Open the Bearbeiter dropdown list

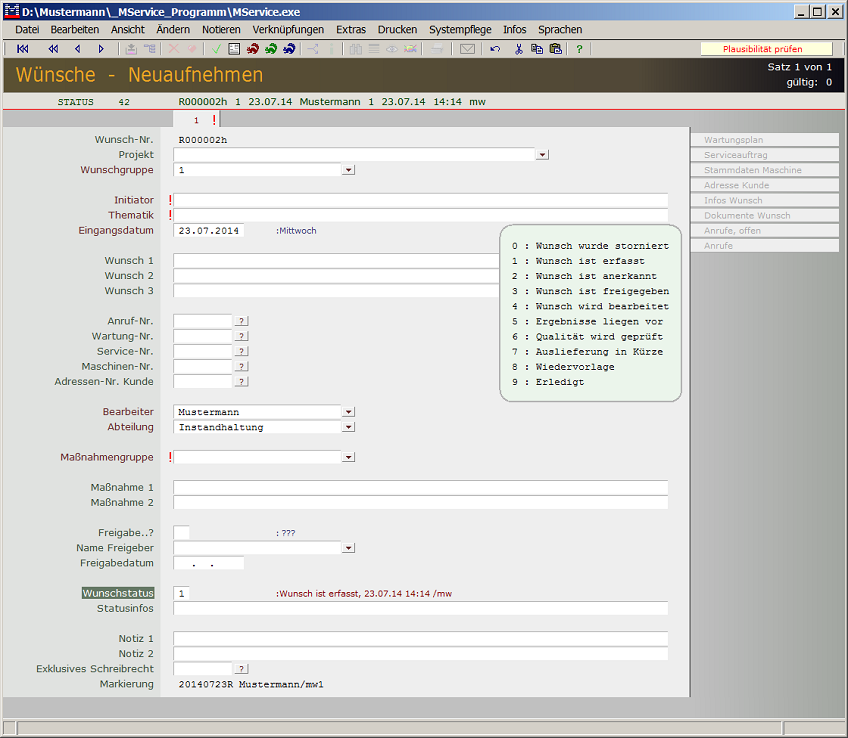[348, 412]
